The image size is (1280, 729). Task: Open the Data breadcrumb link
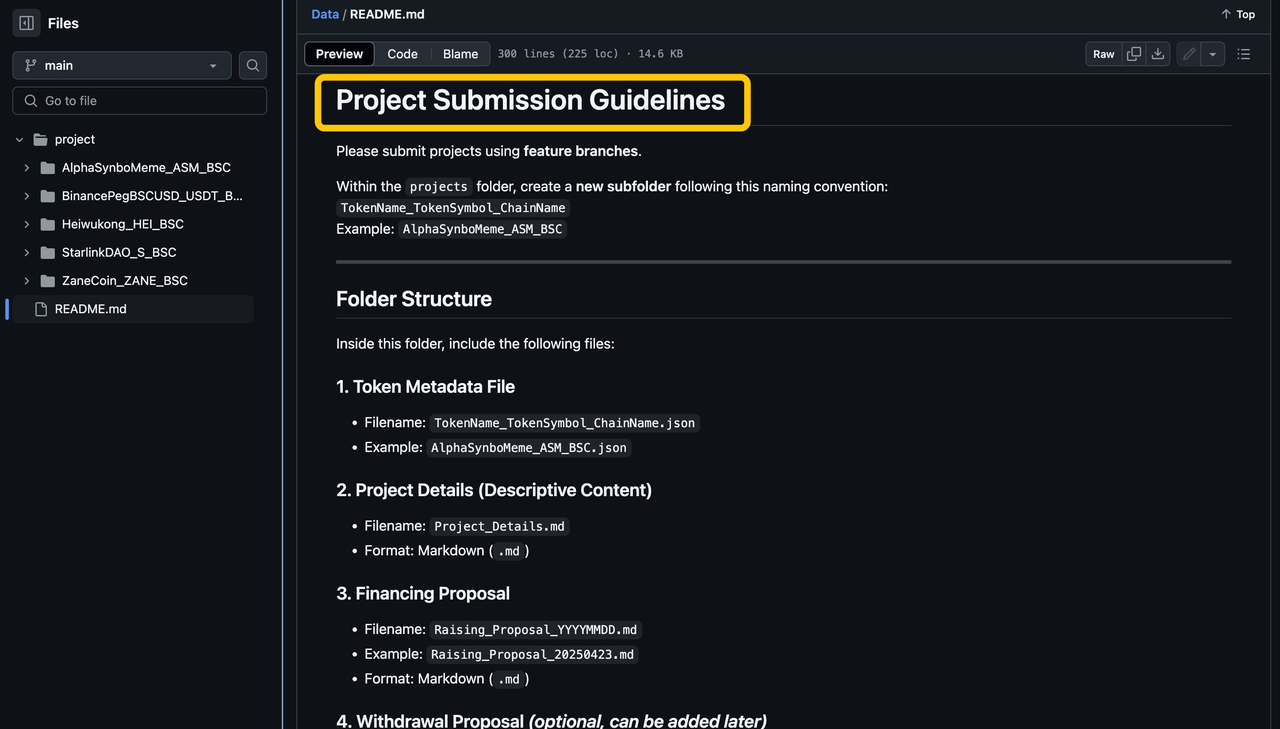pos(325,14)
